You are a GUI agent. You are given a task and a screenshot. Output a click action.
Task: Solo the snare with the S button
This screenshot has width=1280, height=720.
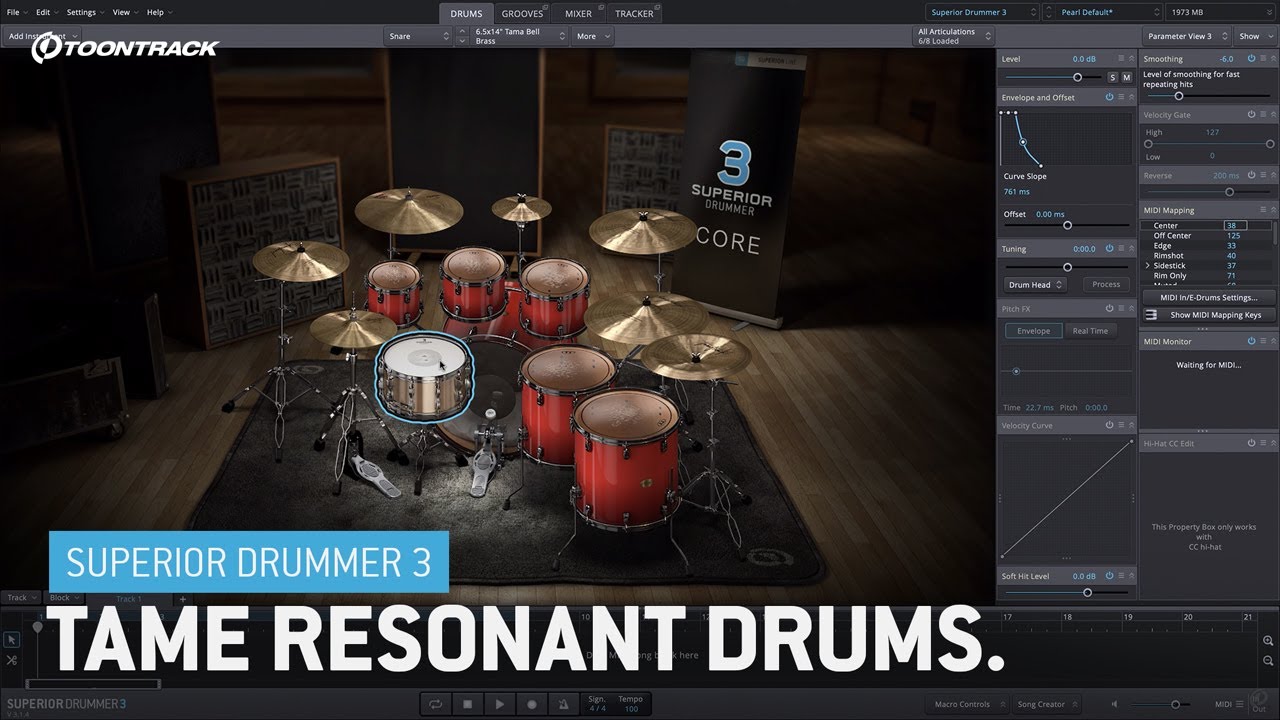coord(1112,77)
